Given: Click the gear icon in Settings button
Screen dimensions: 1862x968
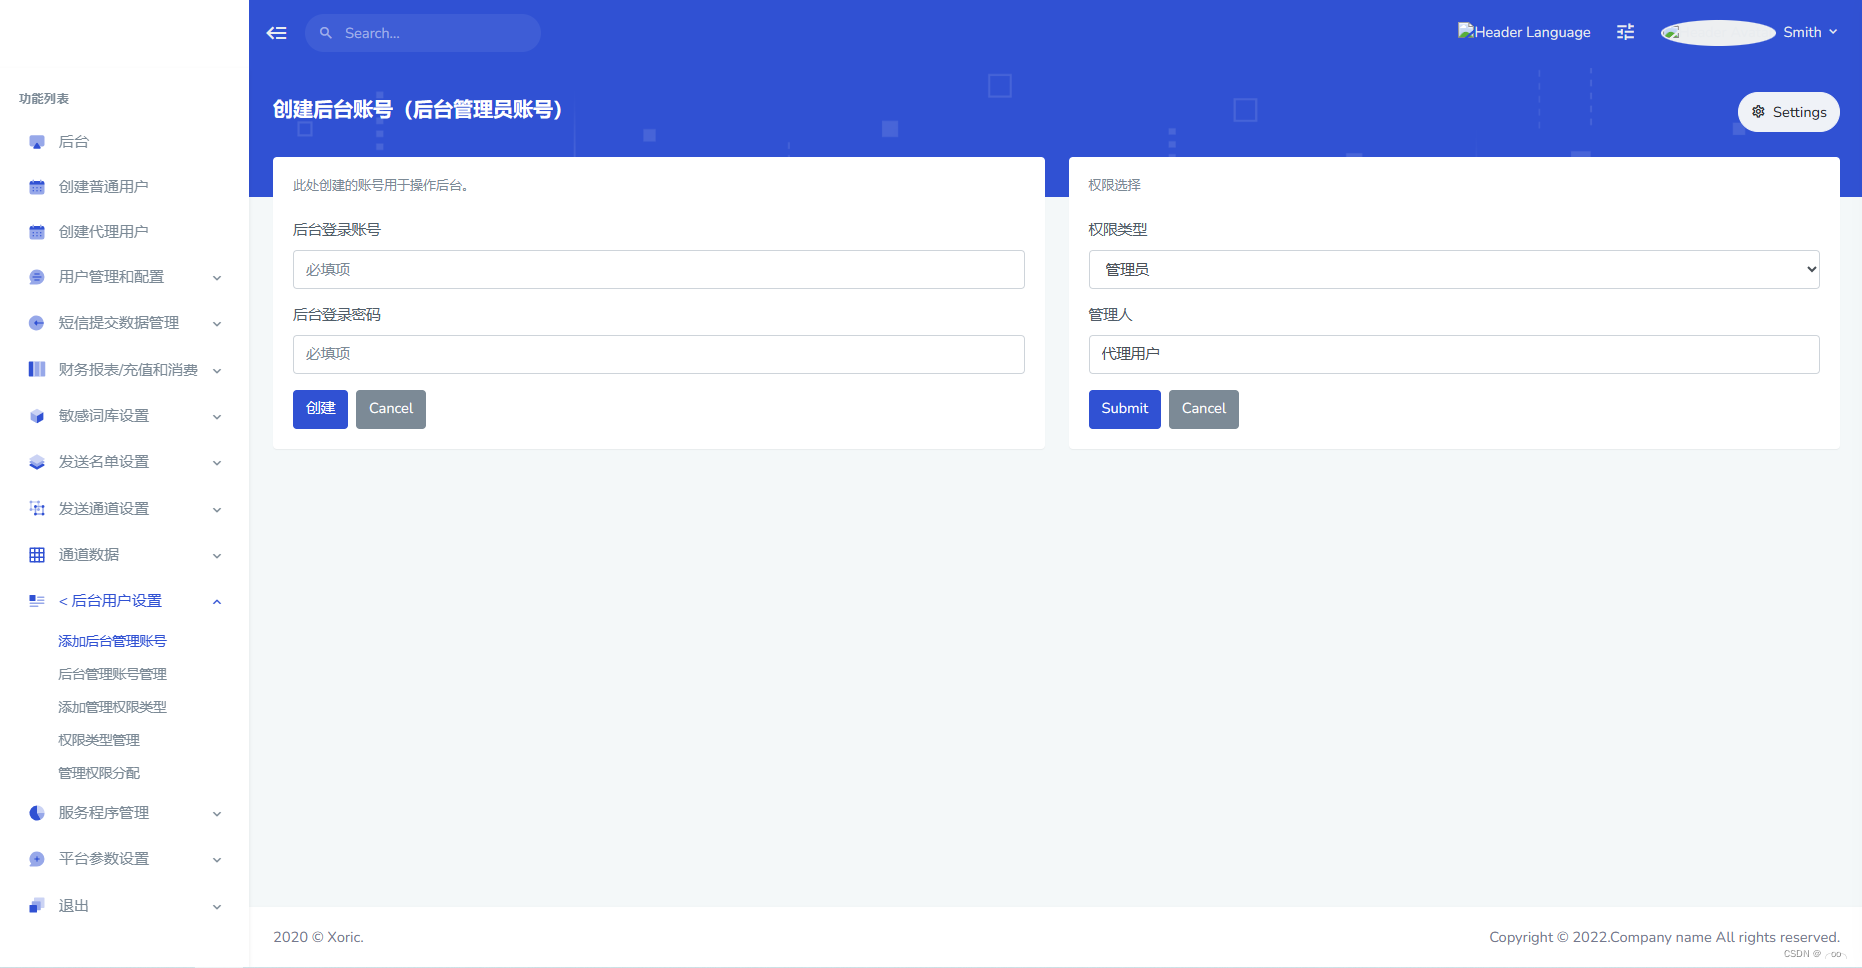Looking at the screenshot, I should coord(1759,112).
